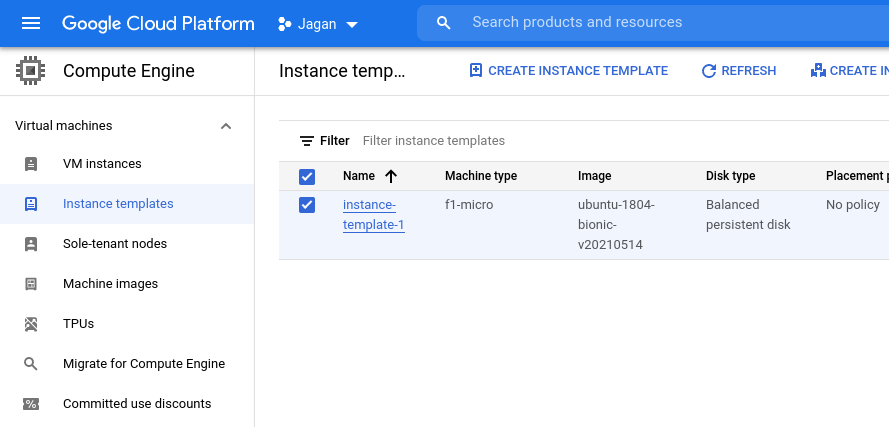
Task: Click the No policy cell
Action: 853,205
